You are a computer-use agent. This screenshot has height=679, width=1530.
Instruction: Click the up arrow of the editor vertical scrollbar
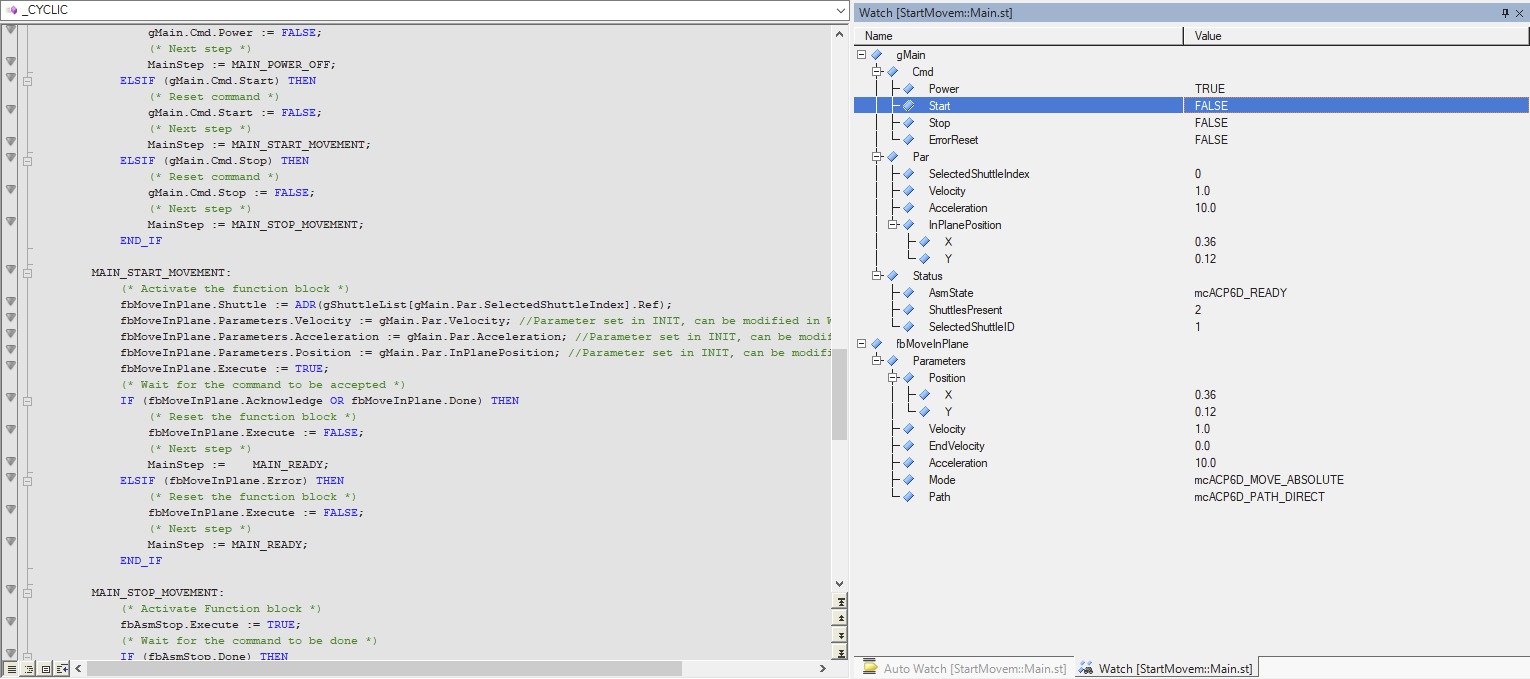840,32
